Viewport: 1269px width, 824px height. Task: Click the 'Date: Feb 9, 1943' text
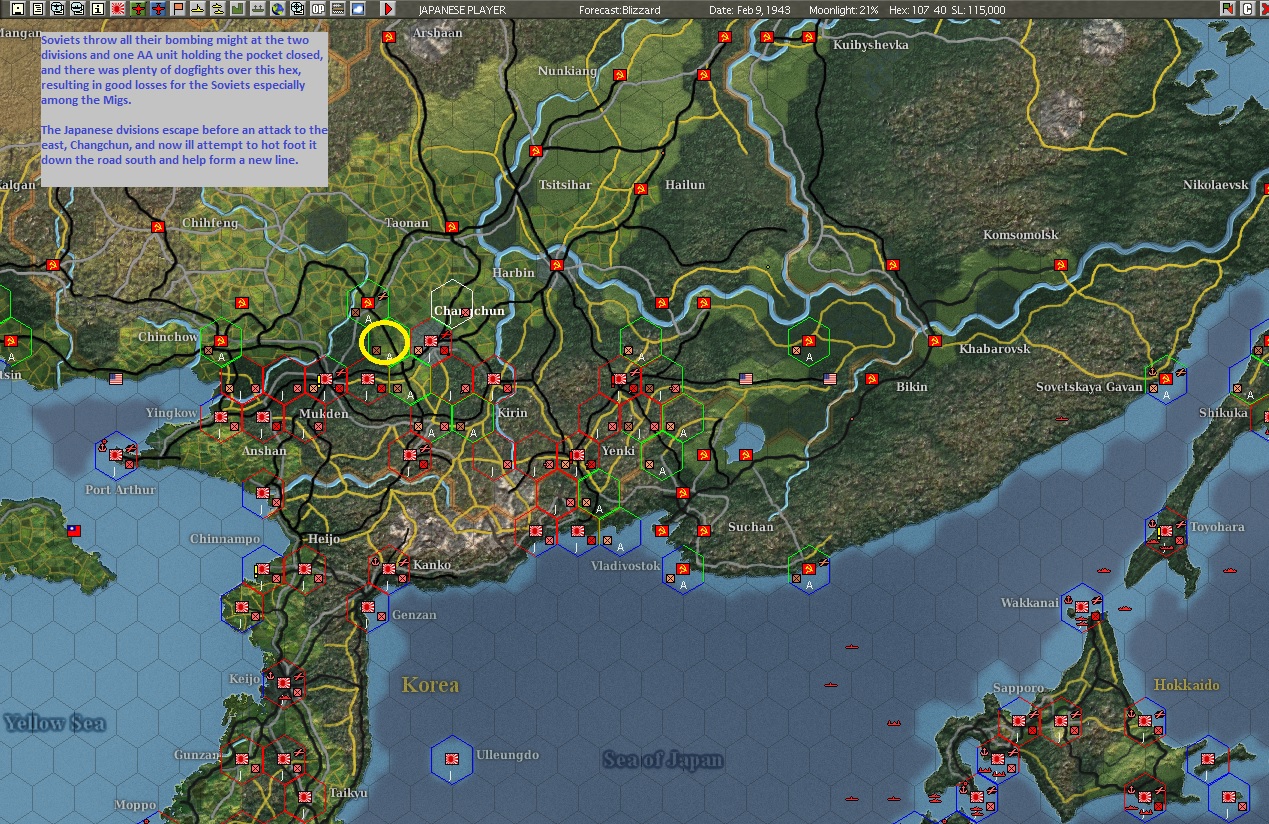click(x=750, y=10)
